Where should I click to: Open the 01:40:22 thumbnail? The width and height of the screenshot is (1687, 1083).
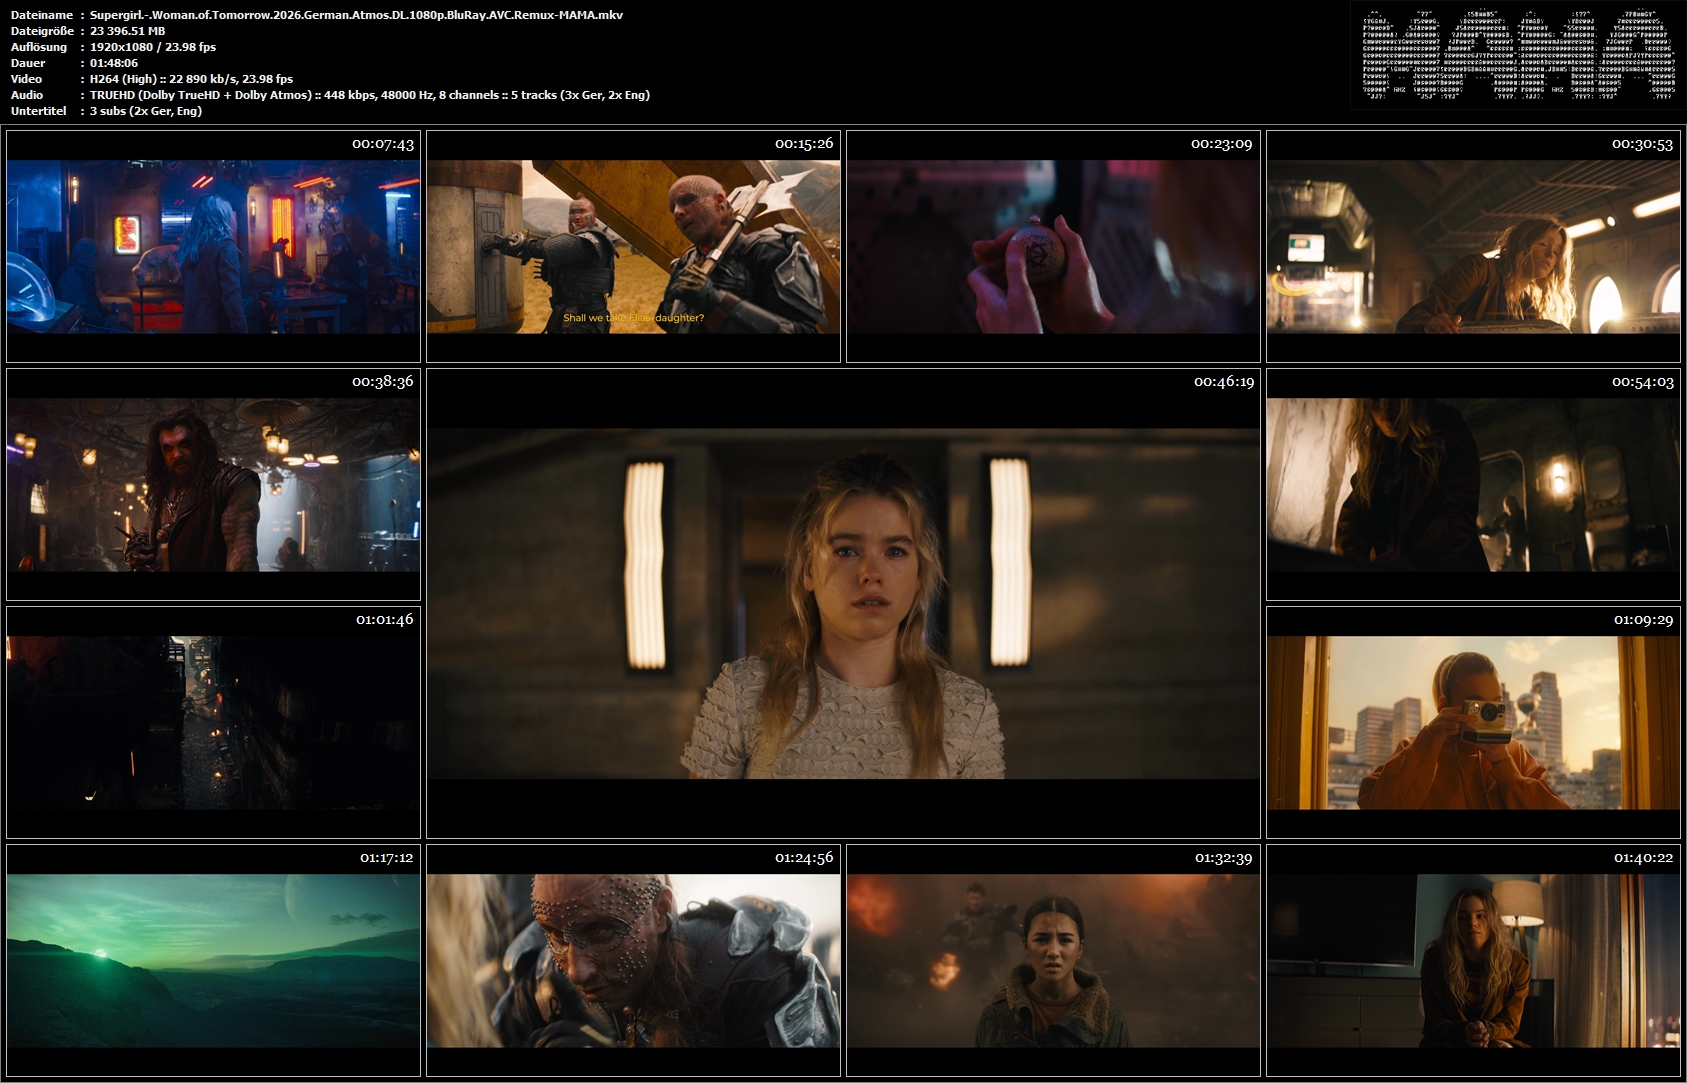1473,960
